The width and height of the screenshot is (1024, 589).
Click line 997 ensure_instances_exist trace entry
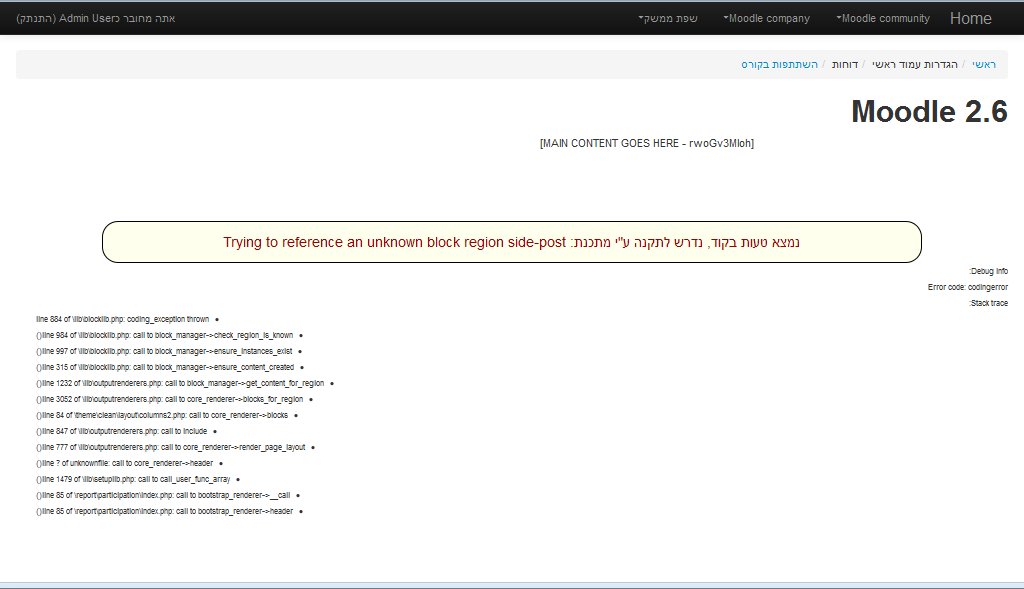[x=164, y=351]
